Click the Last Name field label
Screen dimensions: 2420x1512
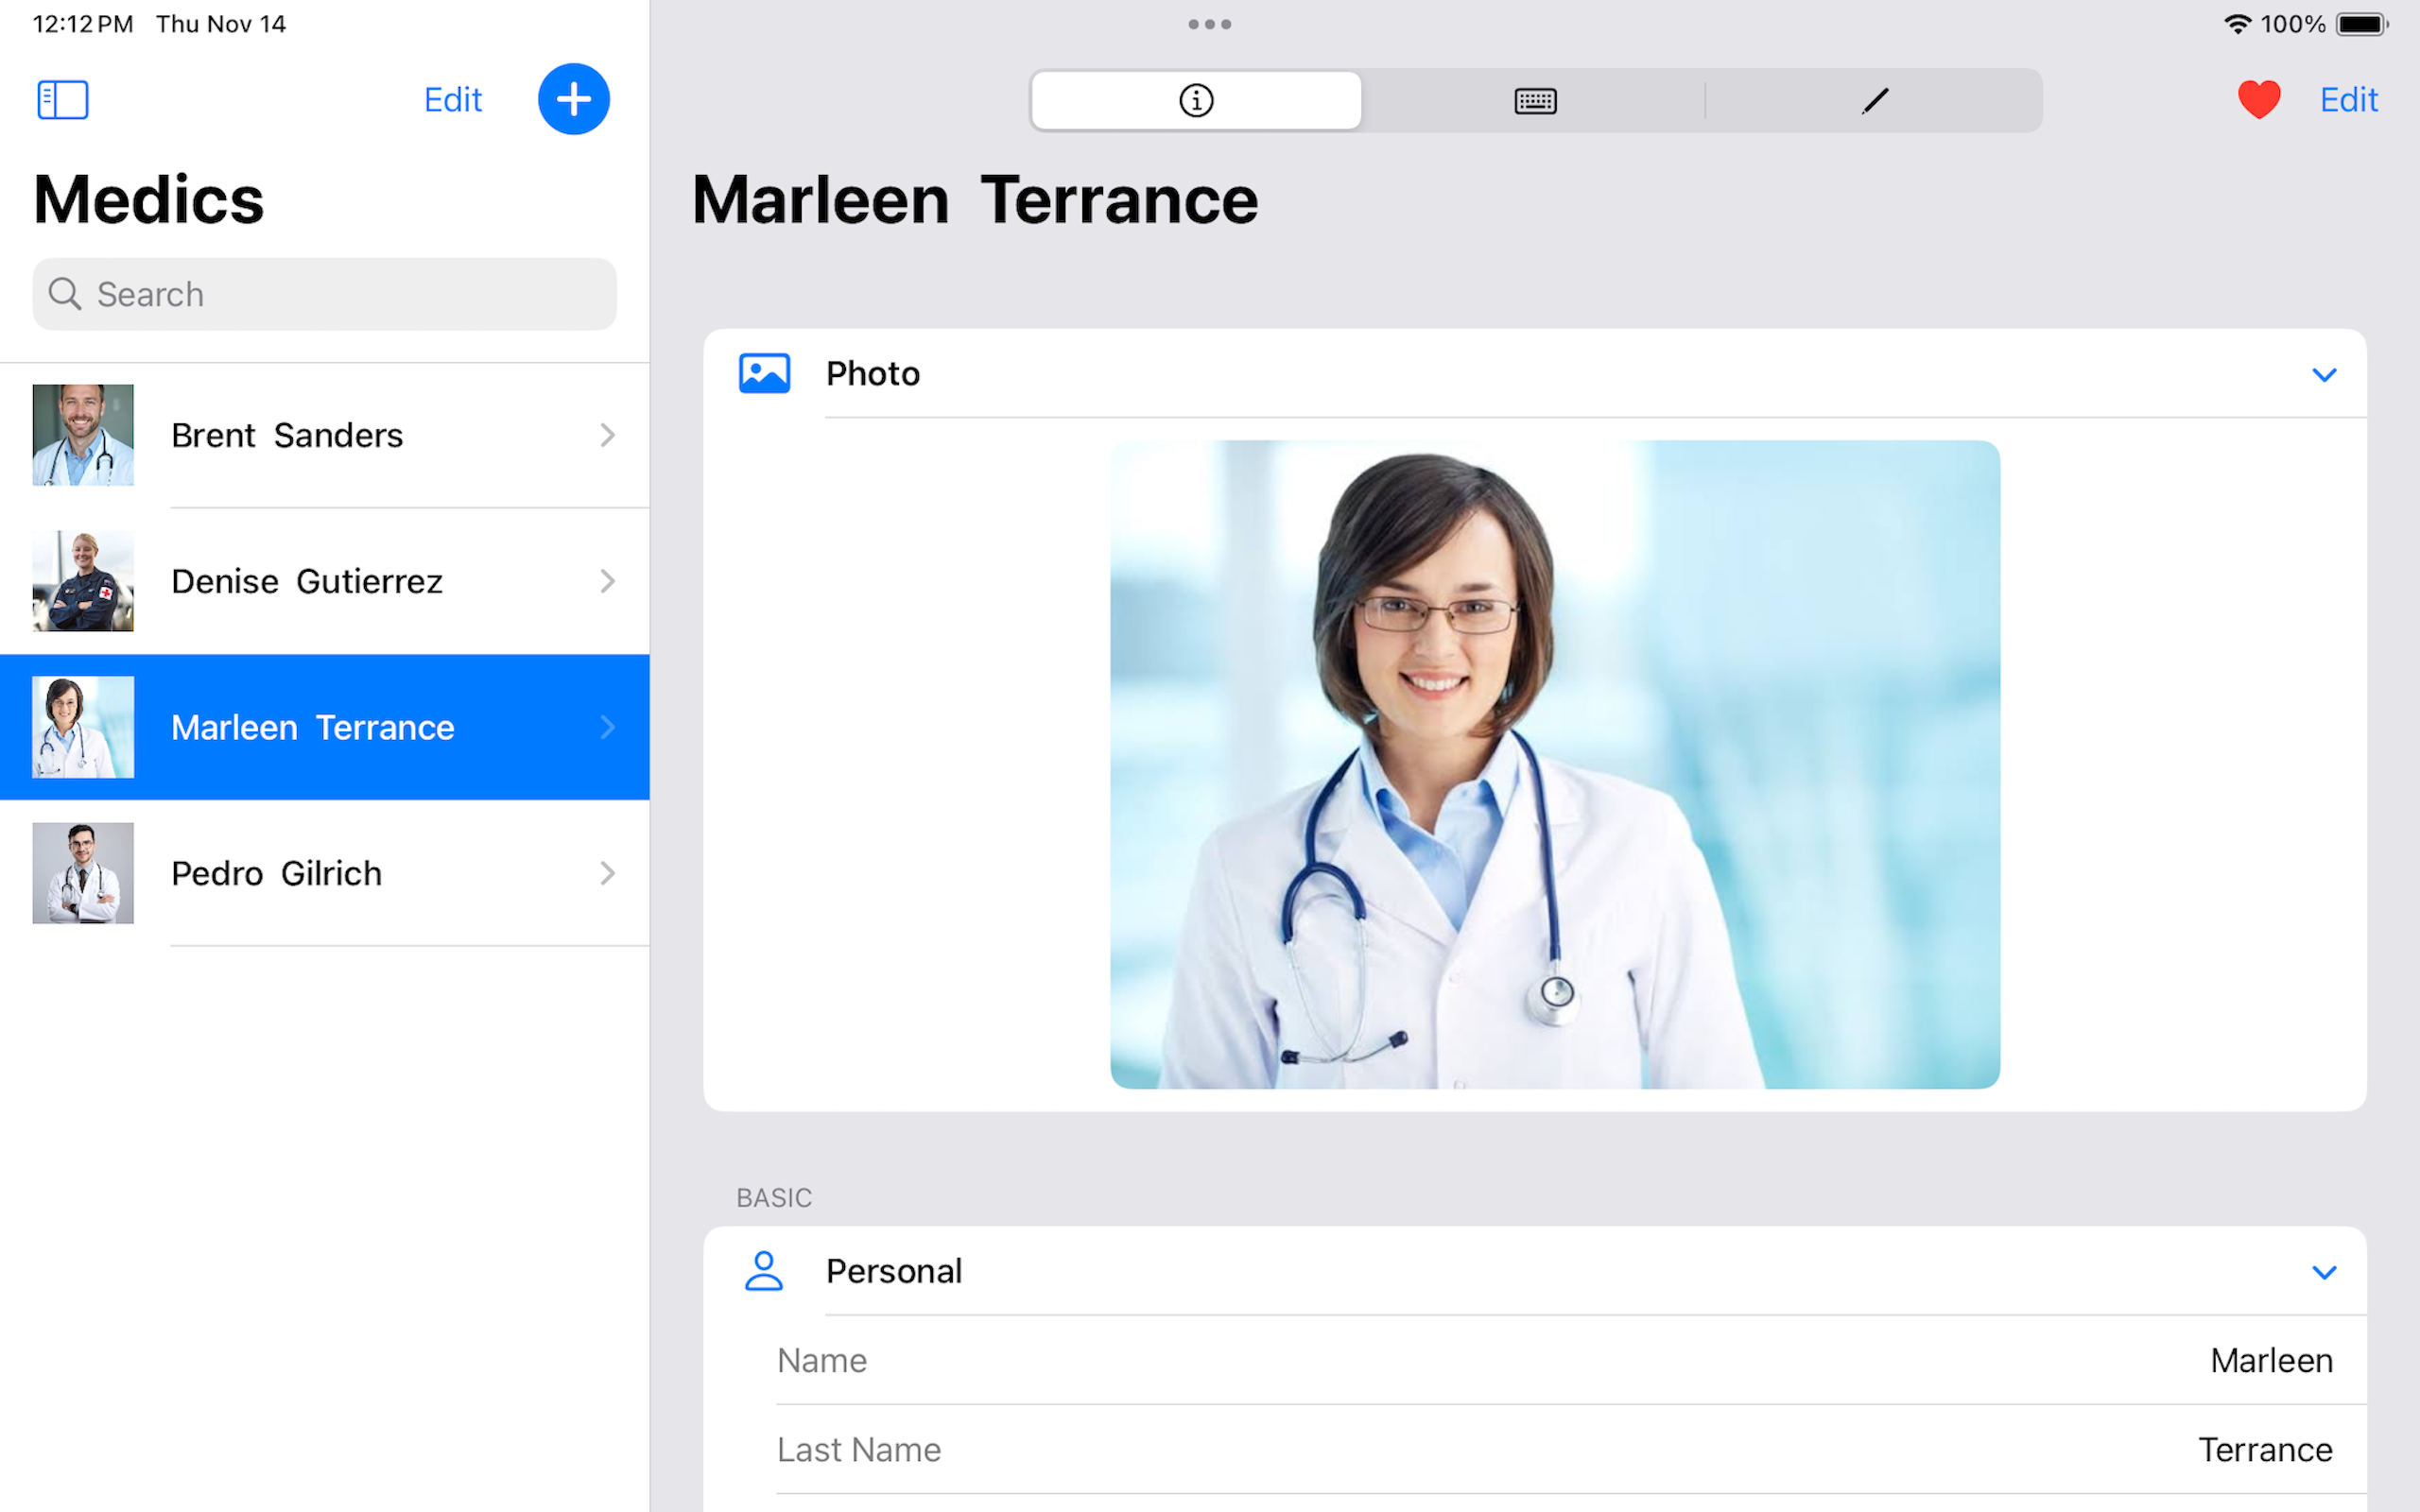pos(859,1450)
